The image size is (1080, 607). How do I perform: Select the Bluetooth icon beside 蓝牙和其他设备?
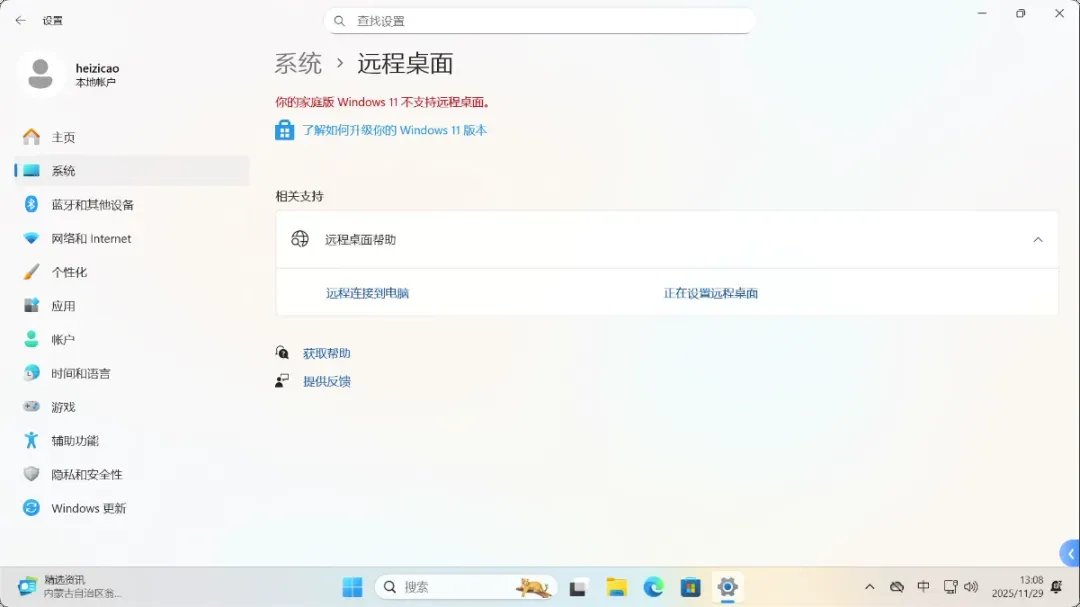[x=30, y=204]
